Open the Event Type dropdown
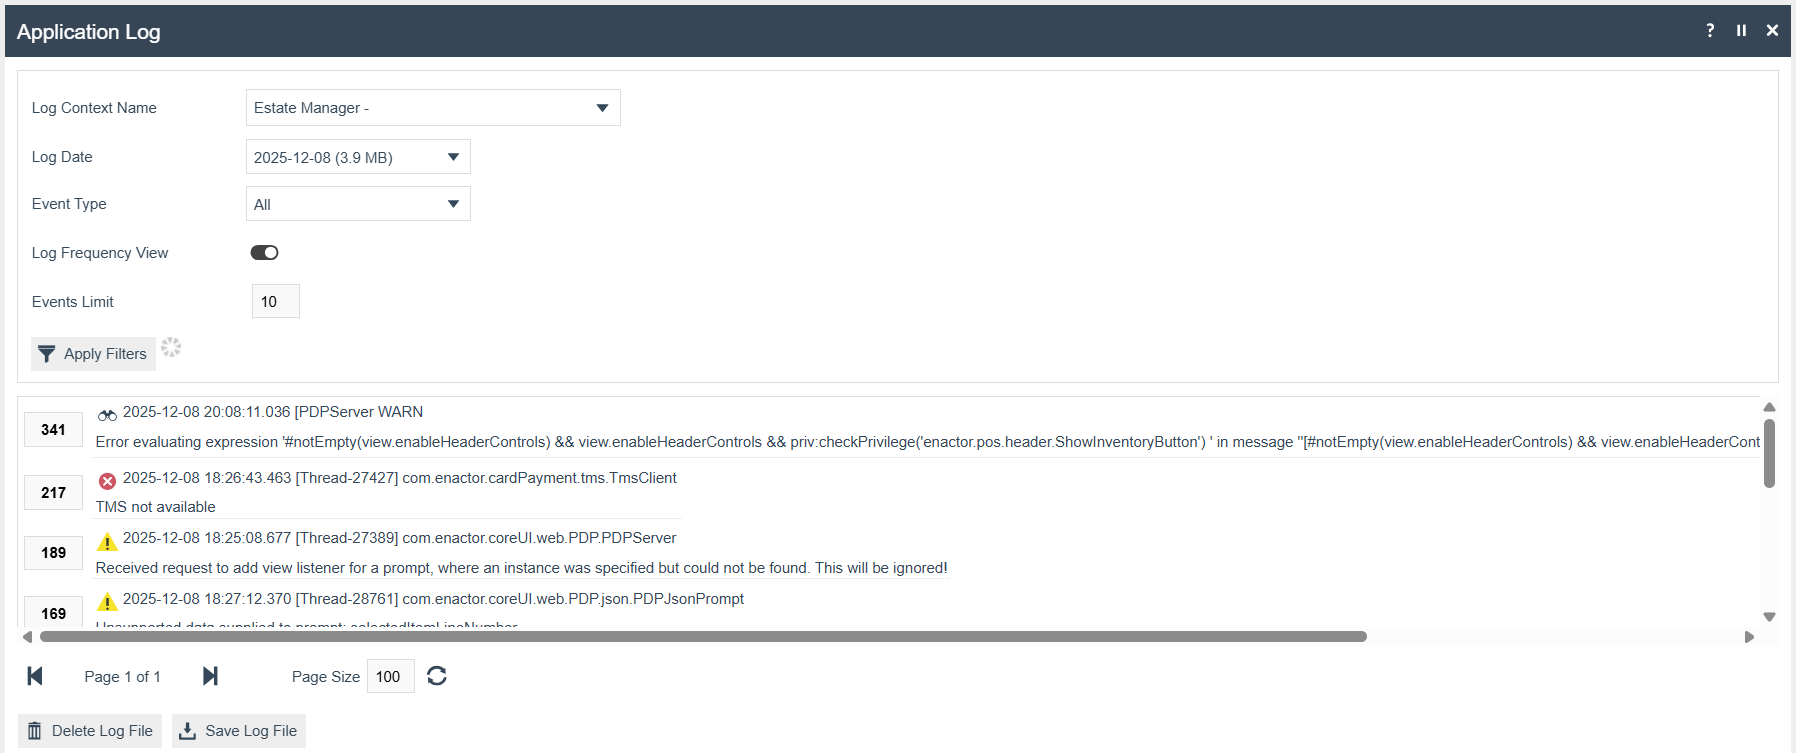Image resolution: width=1796 pixels, height=753 pixels. pyautogui.click(x=358, y=204)
